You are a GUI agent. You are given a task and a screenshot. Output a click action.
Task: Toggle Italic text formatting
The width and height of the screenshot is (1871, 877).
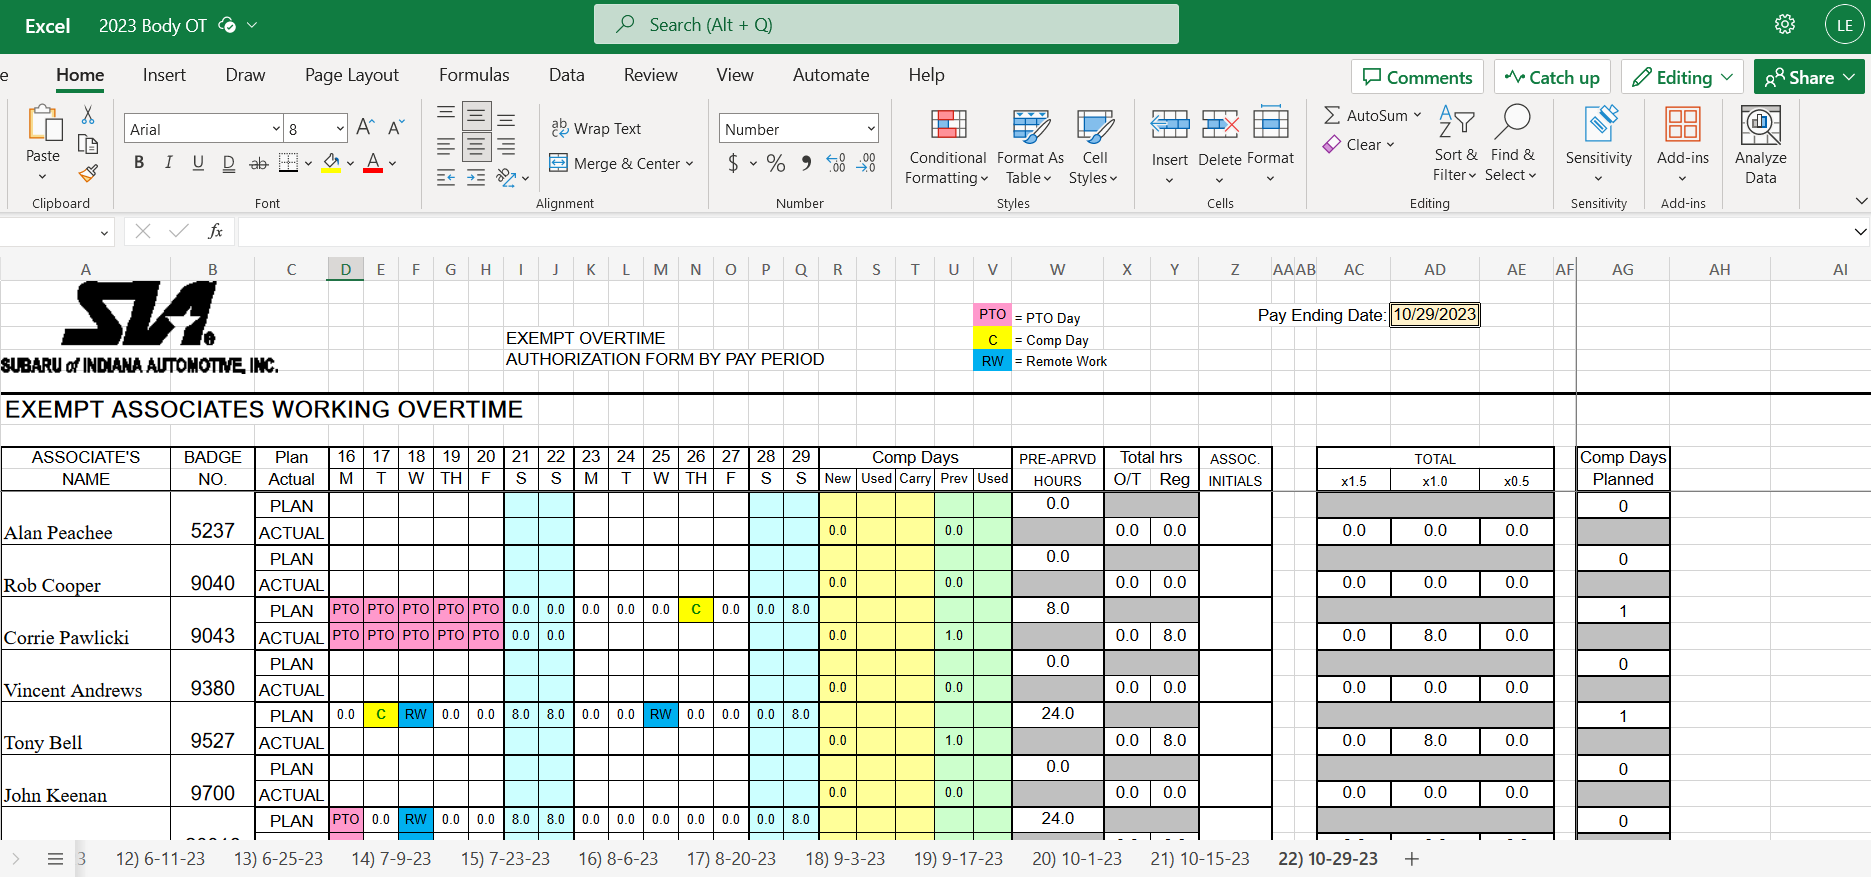(x=168, y=163)
